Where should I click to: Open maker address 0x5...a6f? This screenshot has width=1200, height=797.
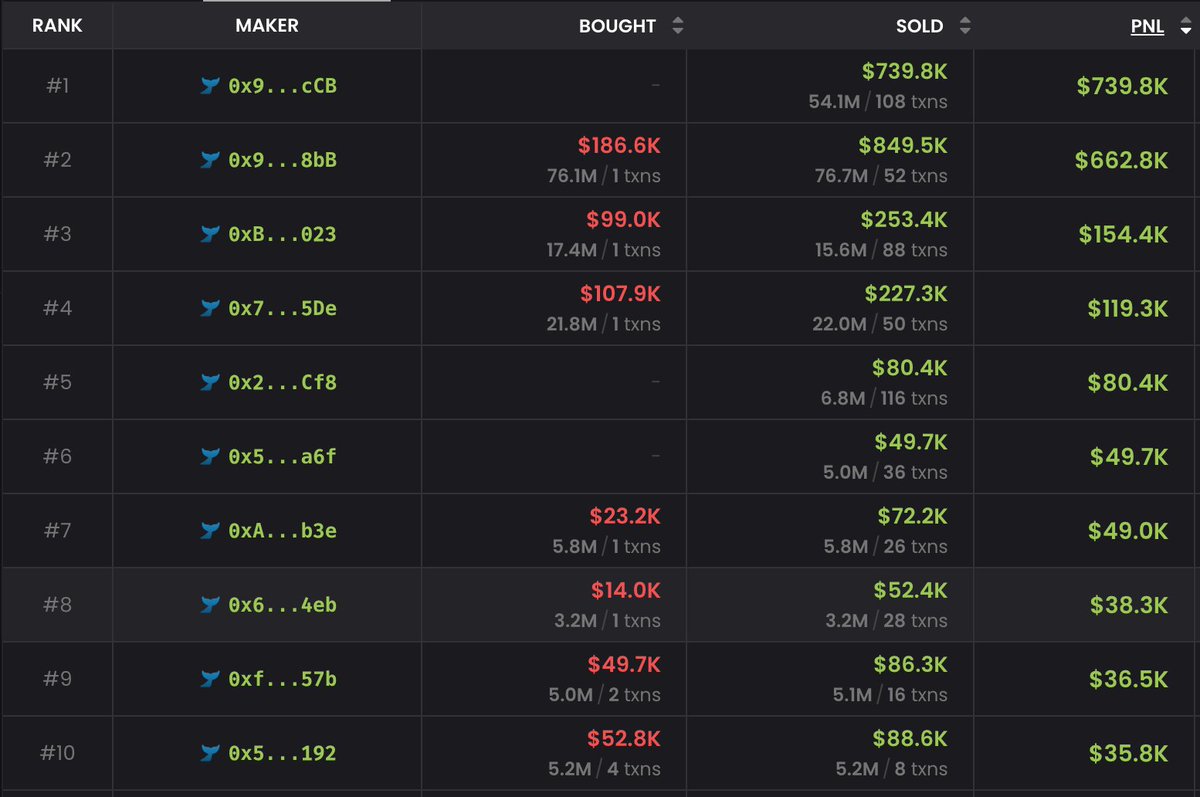click(x=283, y=456)
